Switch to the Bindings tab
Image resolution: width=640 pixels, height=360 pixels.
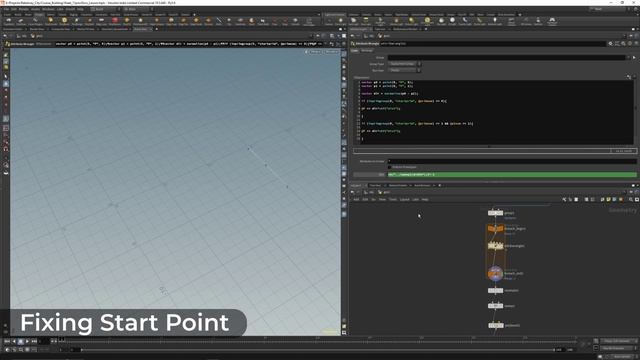coord(367,50)
